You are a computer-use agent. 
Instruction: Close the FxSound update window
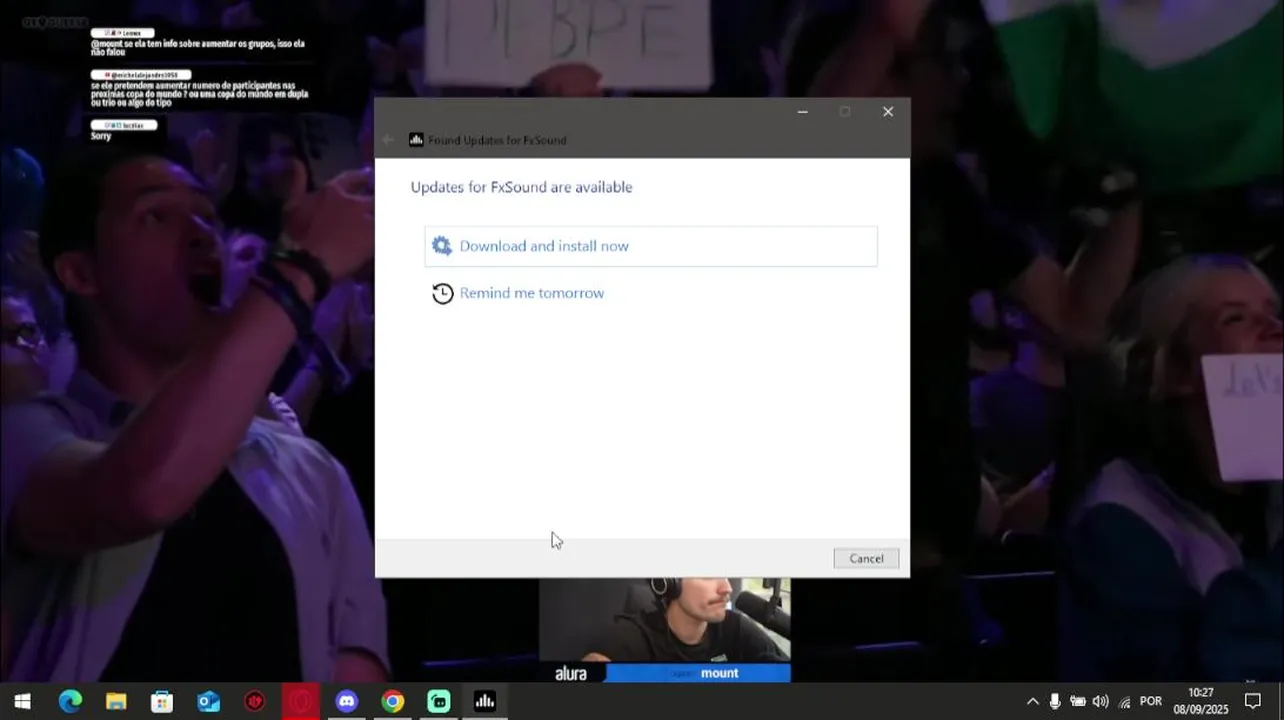[888, 112]
